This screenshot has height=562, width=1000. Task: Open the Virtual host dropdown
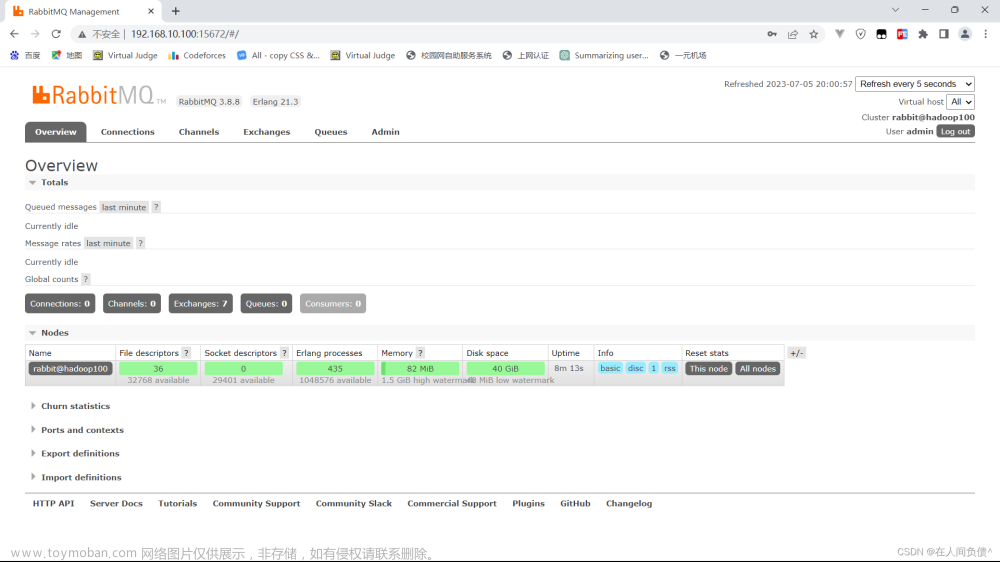click(x=960, y=101)
